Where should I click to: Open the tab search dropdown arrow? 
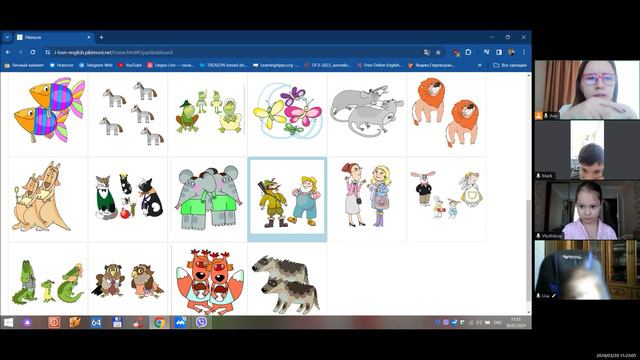coord(7,37)
